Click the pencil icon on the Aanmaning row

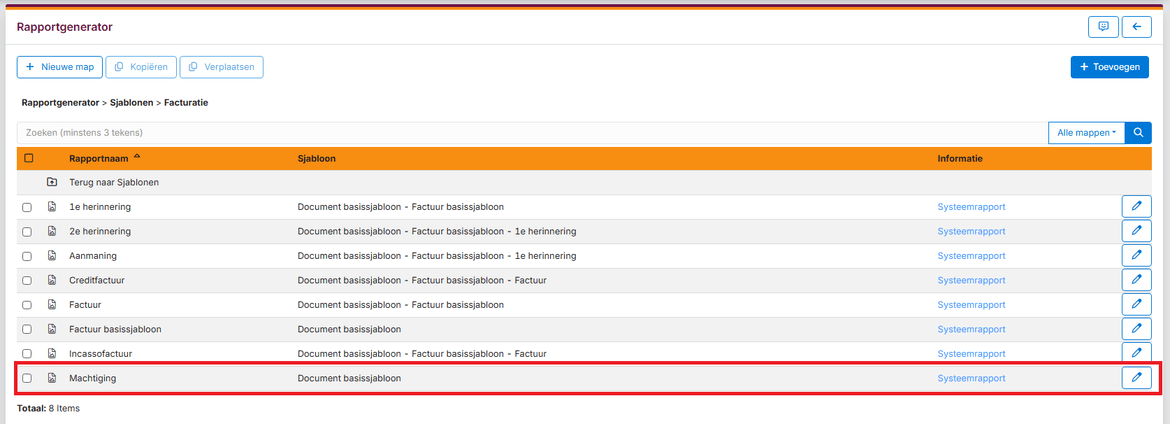[1136, 255]
